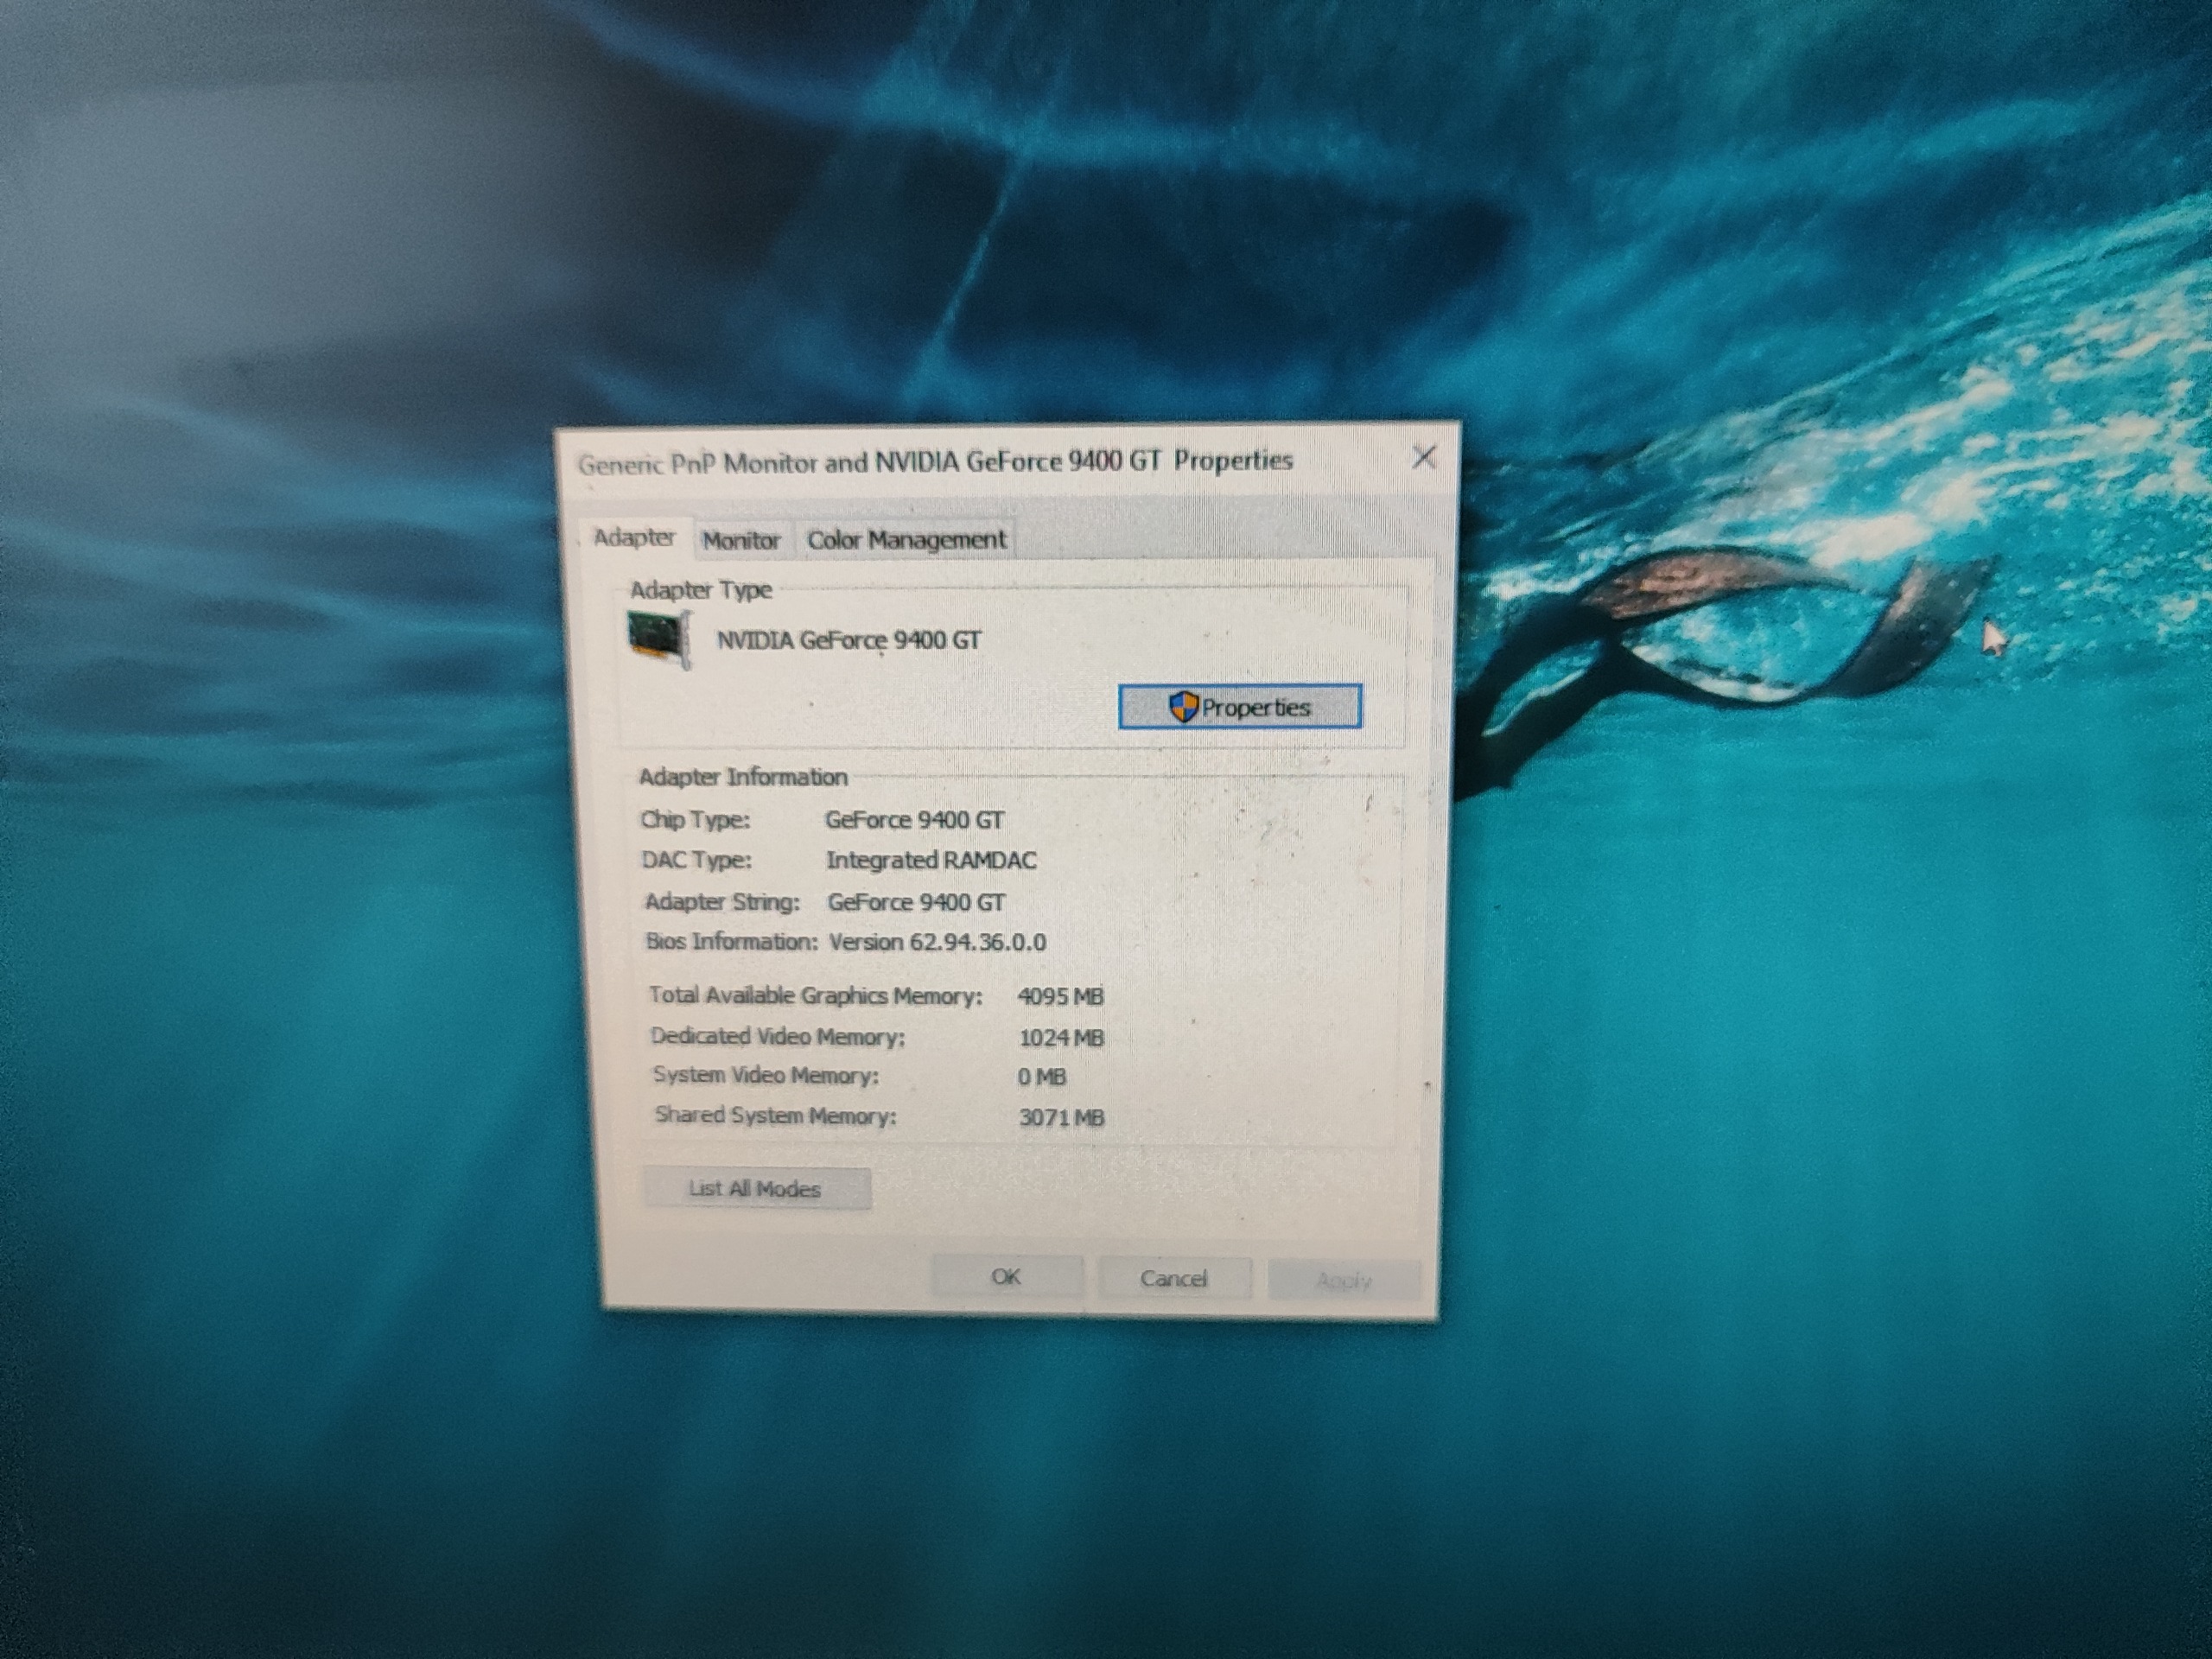Click the Adapter String value

916,903
